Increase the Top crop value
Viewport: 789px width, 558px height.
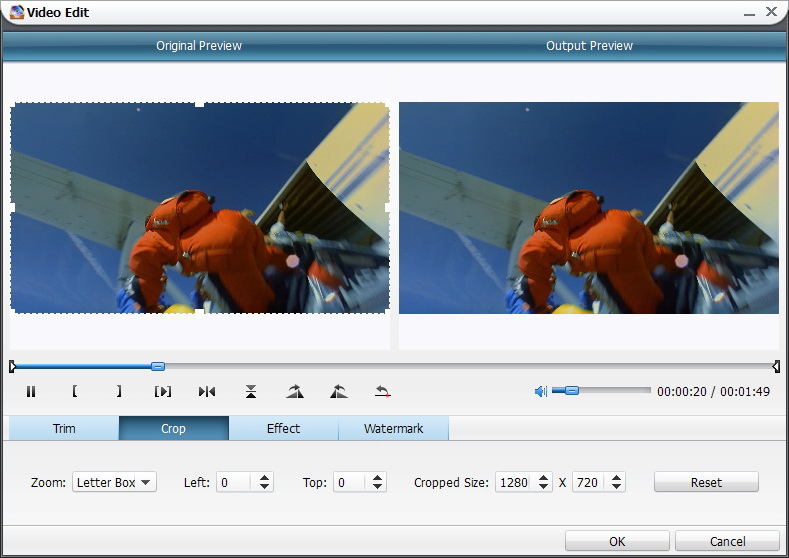(x=377, y=477)
